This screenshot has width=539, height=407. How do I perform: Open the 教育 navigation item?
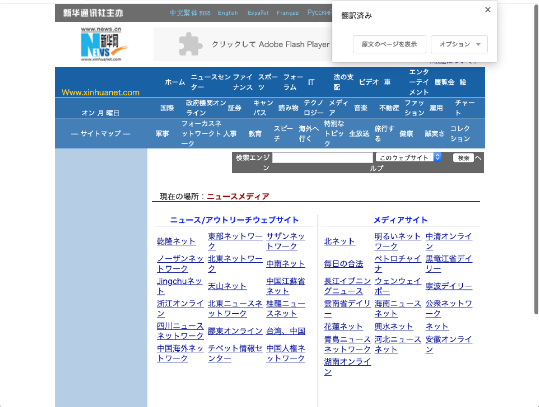click(255, 133)
